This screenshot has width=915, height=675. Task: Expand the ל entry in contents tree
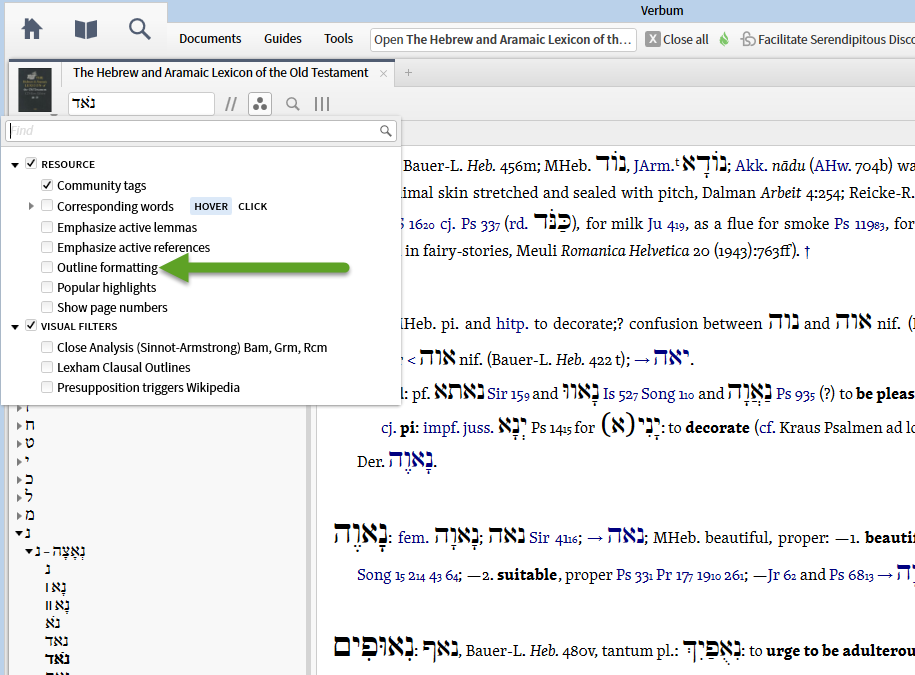(x=19, y=498)
